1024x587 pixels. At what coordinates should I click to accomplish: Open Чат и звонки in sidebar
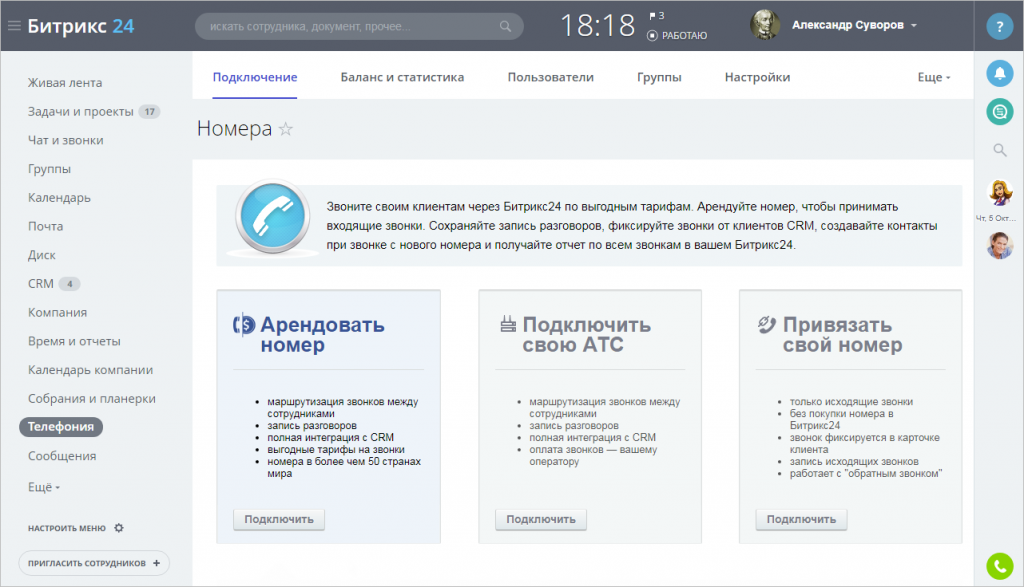click(x=65, y=140)
